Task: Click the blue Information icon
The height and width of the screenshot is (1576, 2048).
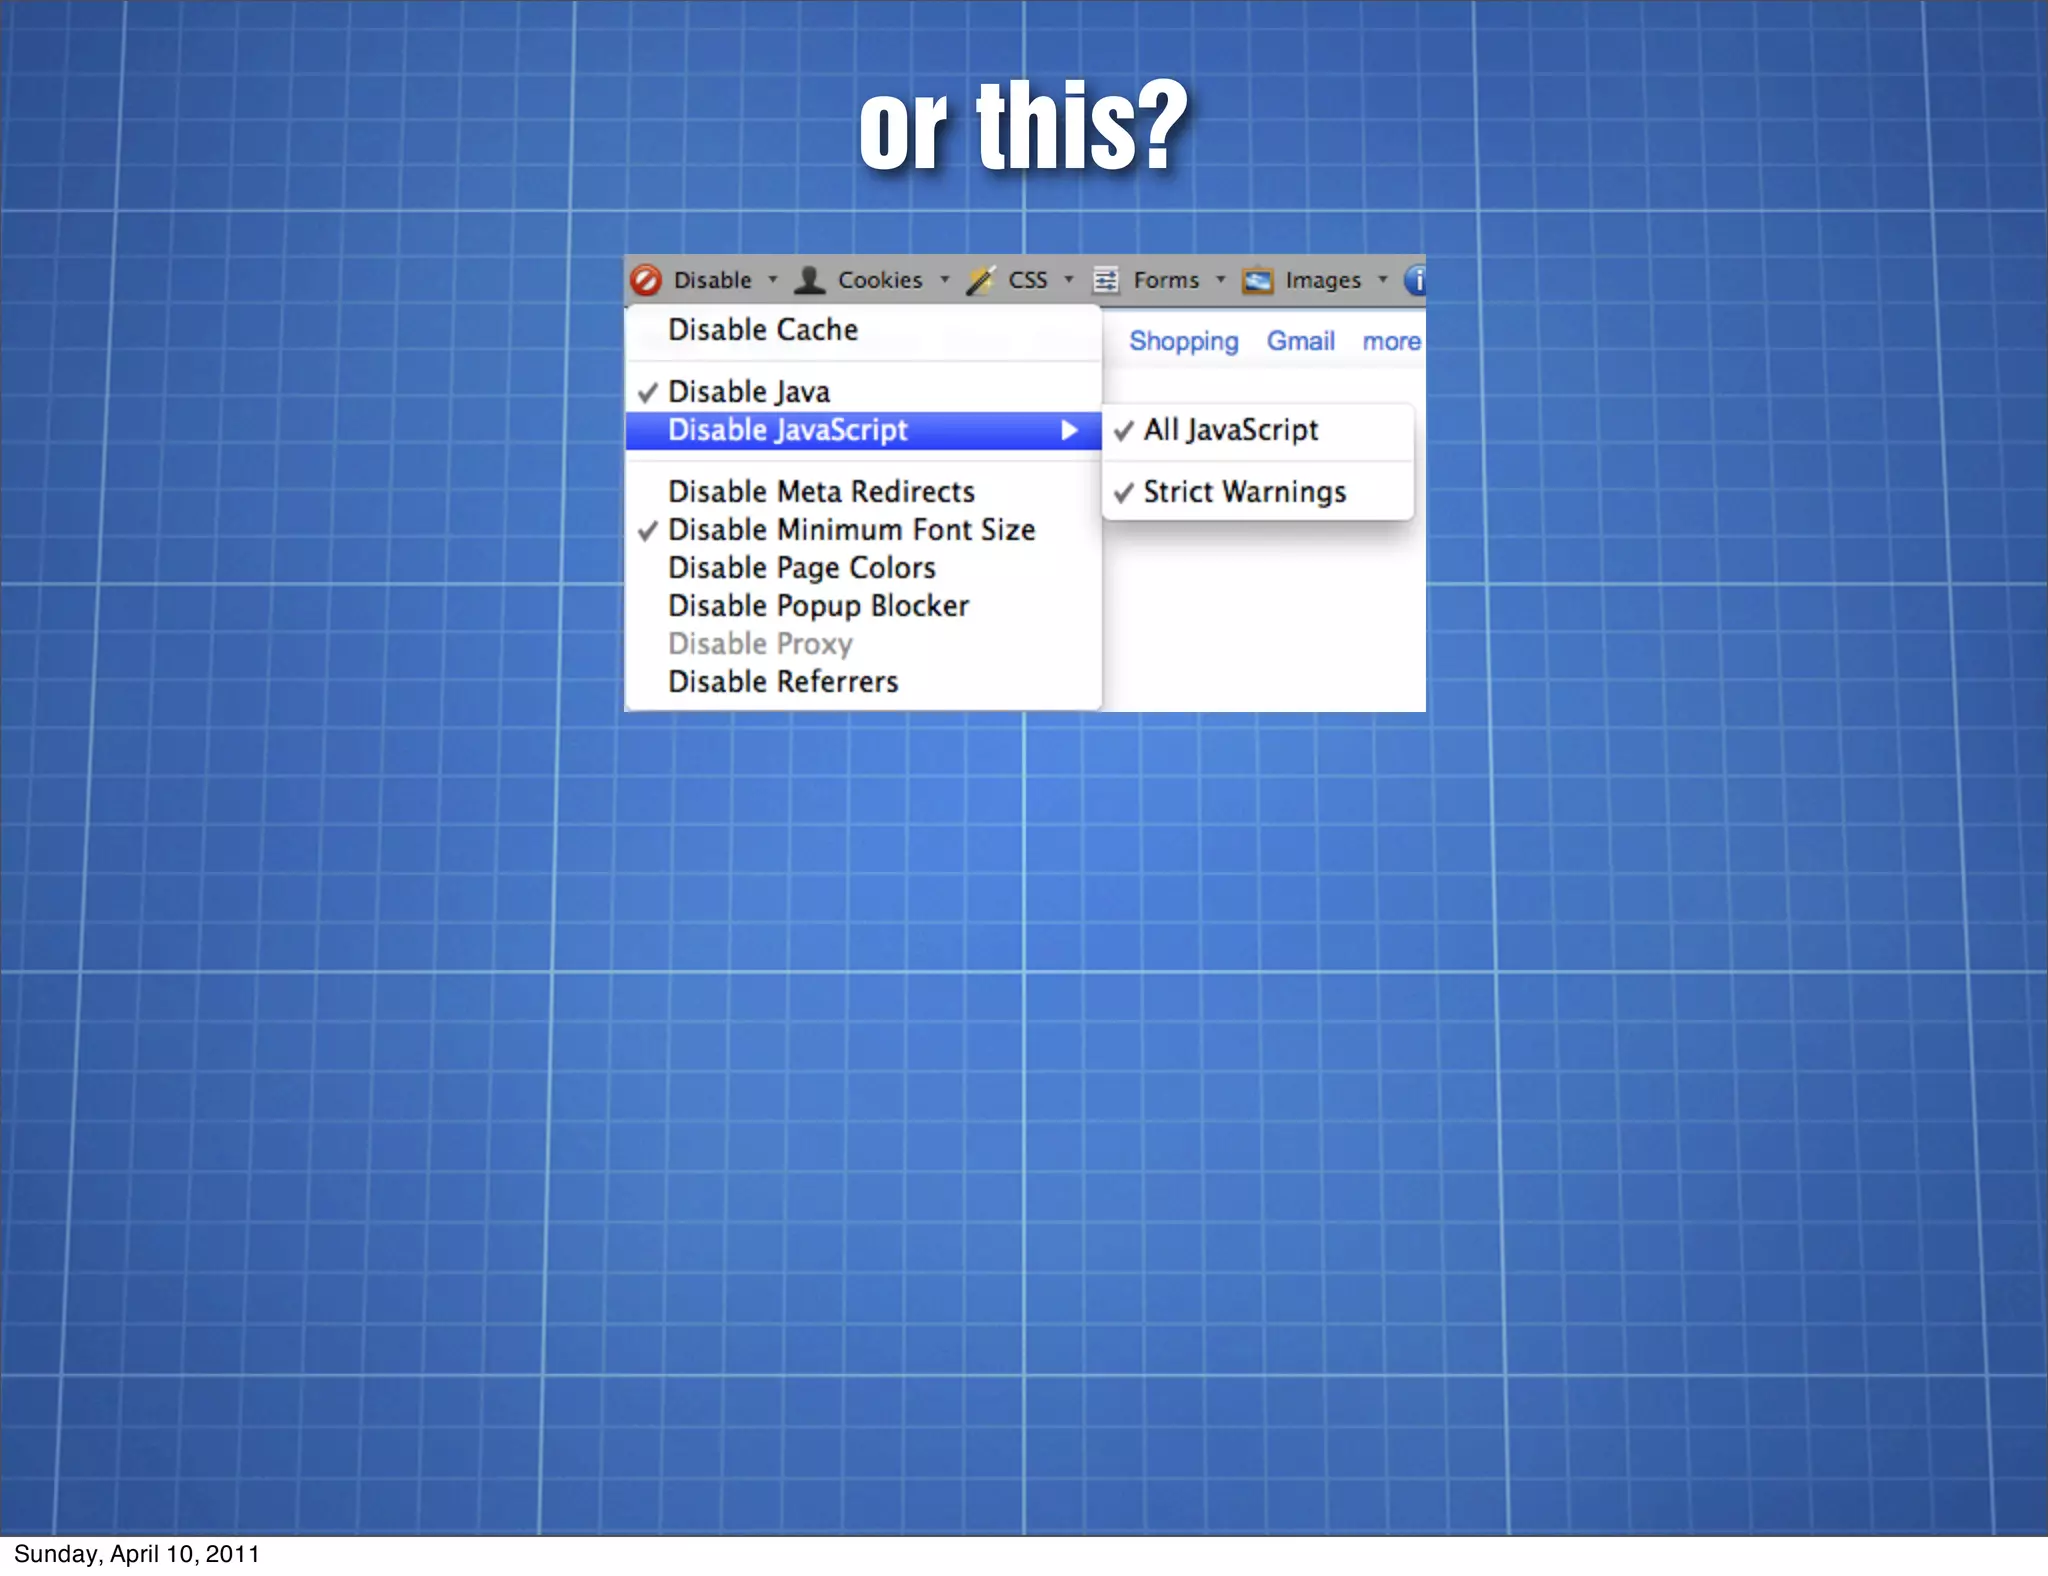Action: (x=1415, y=280)
